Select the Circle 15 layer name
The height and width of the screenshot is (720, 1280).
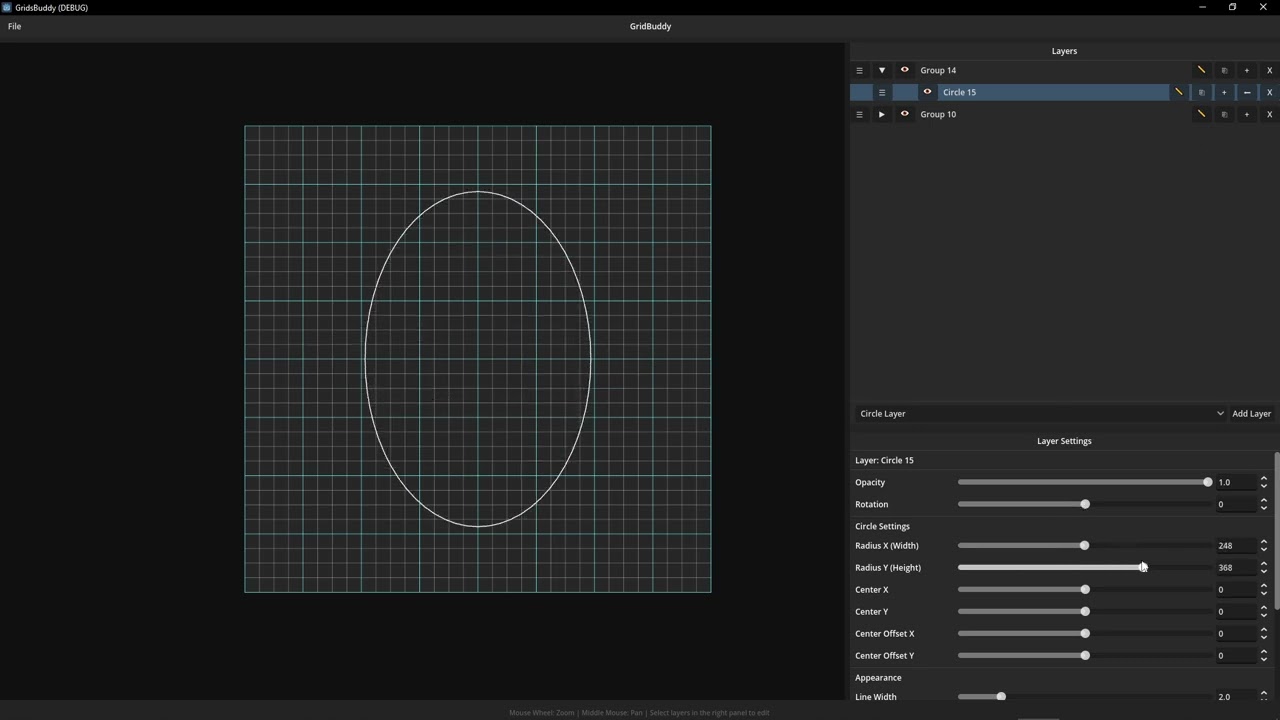pos(959,92)
